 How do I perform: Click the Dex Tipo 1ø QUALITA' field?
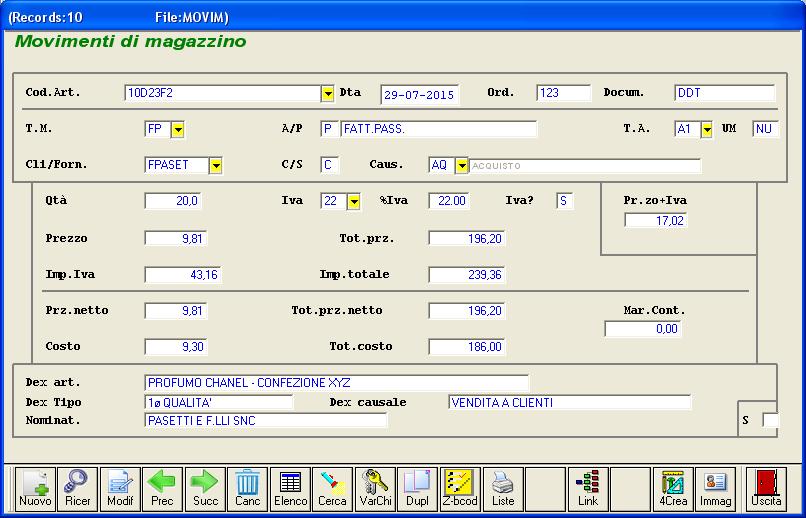pos(219,402)
